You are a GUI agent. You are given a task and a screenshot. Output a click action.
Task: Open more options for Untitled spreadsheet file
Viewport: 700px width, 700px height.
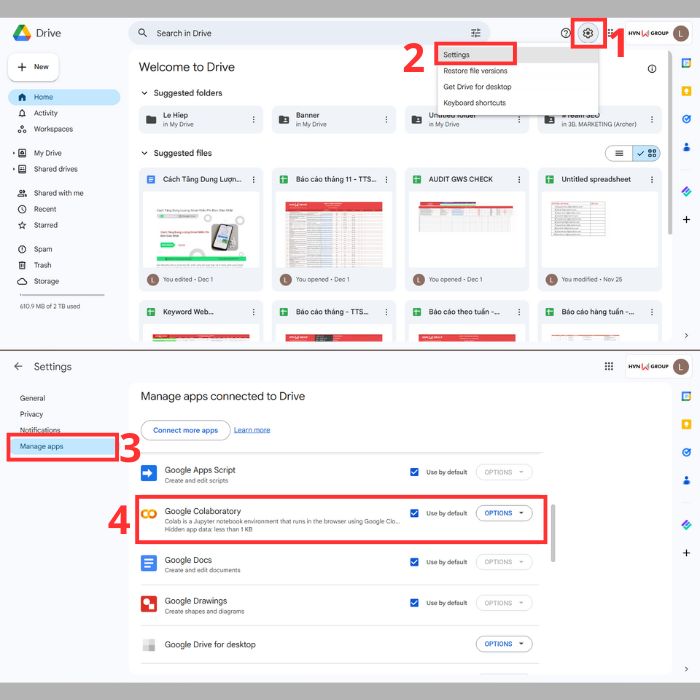pos(652,179)
